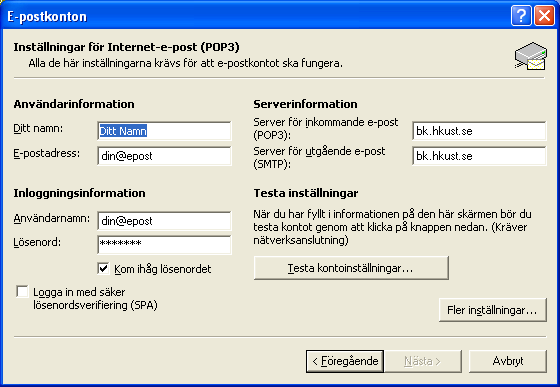Select the Användarnamn input field
Image resolution: width=560 pixels, height=387 pixels.
[164, 221]
